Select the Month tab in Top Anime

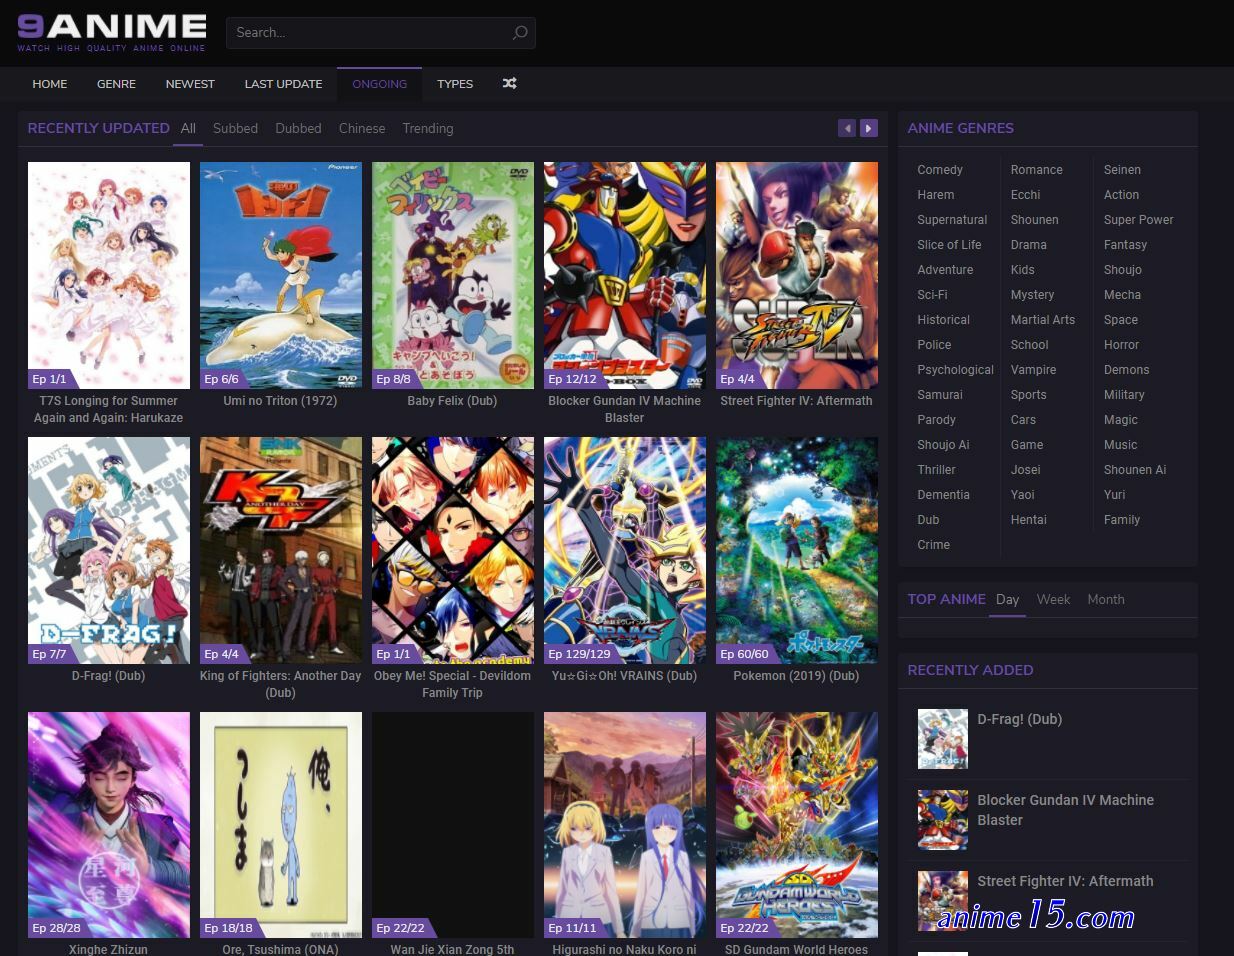(x=1106, y=599)
